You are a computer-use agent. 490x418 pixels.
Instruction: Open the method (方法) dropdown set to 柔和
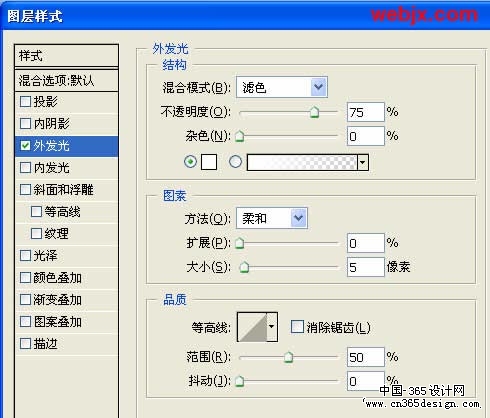(x=272, y=218)
